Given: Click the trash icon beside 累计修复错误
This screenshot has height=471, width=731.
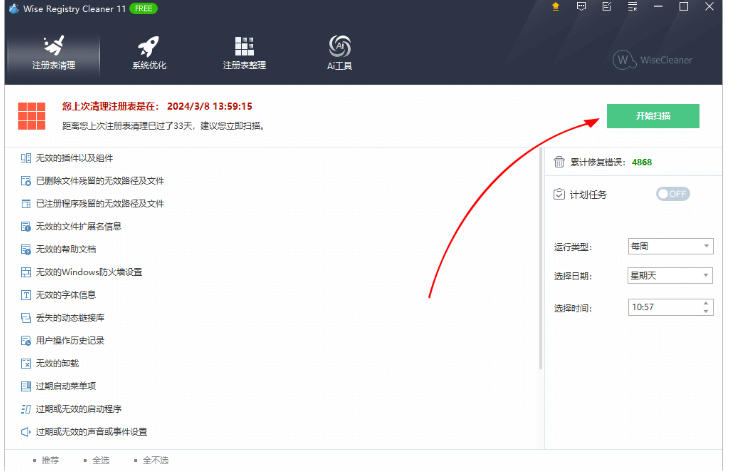Looking at the screenshot, I should [559, 162].
